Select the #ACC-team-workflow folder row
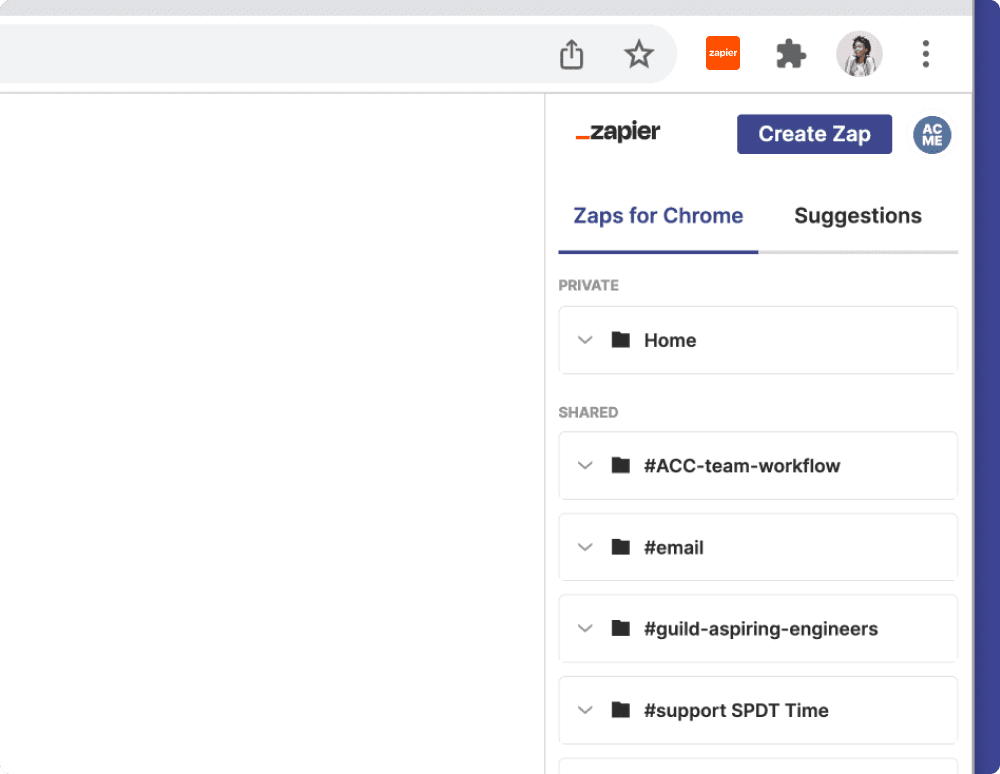 click(758, 466)
